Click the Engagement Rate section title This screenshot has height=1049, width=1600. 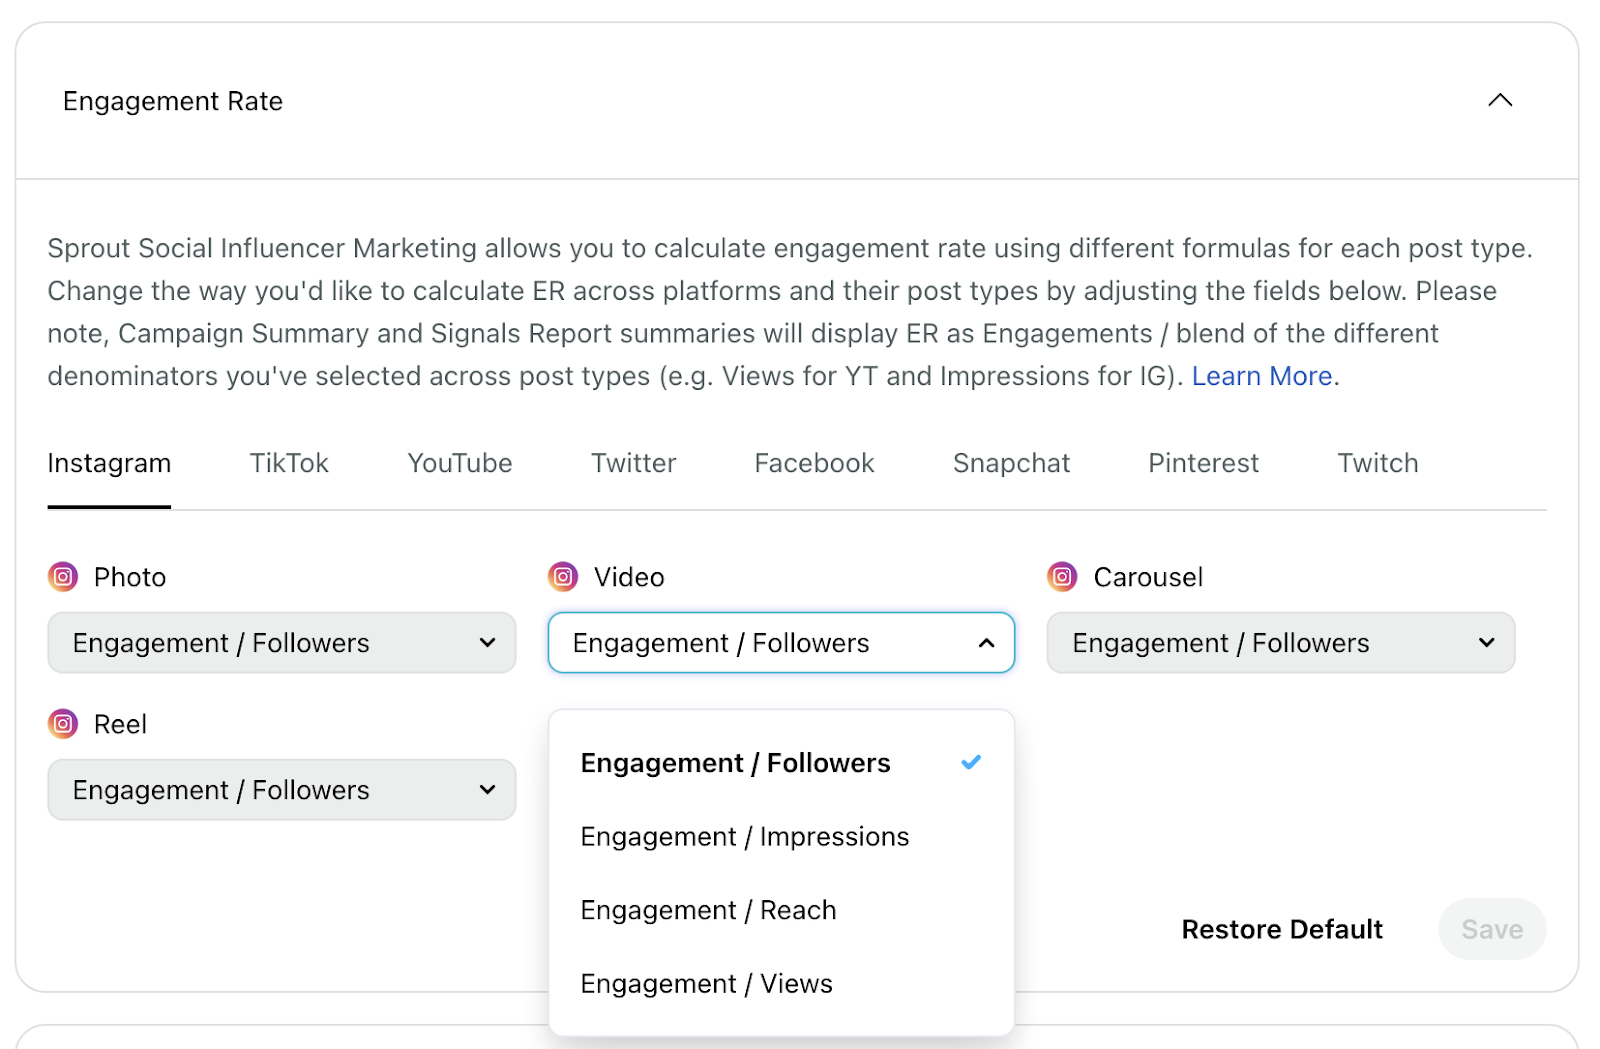point(173,101)
